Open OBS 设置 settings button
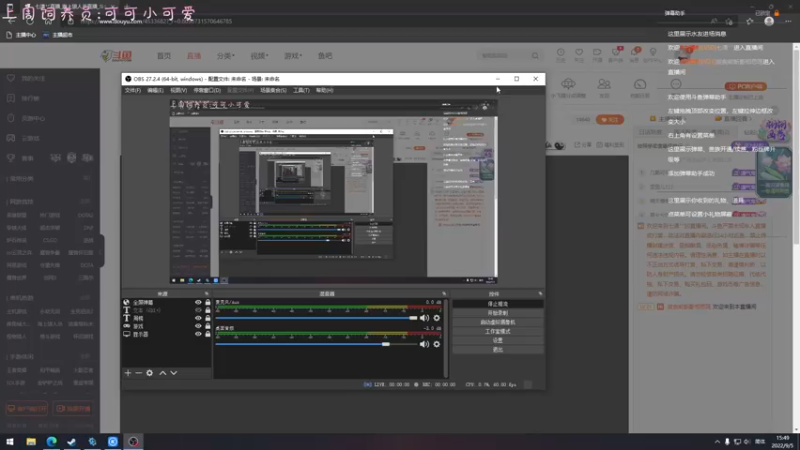Viewport: 800px width, 450px height. click(497, 340)
